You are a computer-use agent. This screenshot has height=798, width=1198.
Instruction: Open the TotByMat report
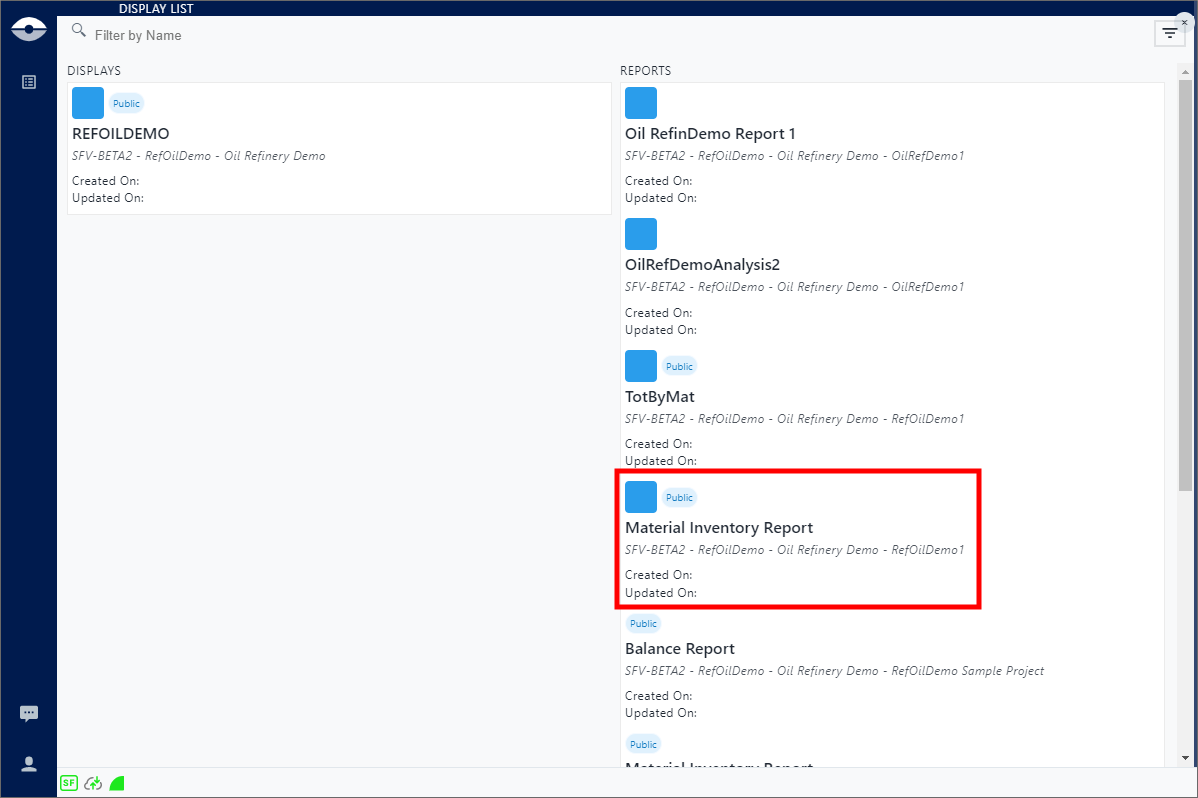[659, 396]
